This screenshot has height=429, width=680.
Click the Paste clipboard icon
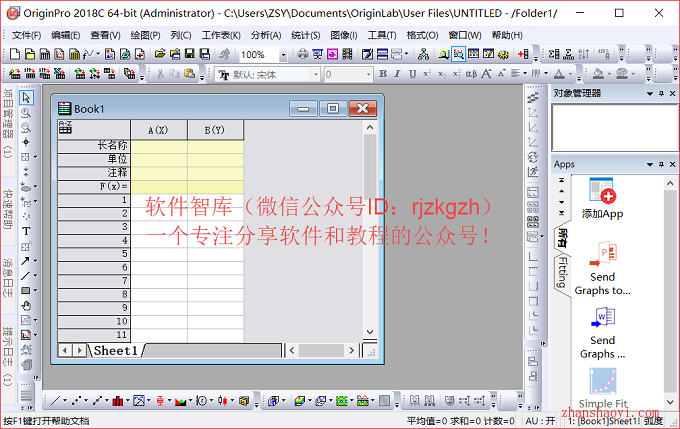pos(190,74)
